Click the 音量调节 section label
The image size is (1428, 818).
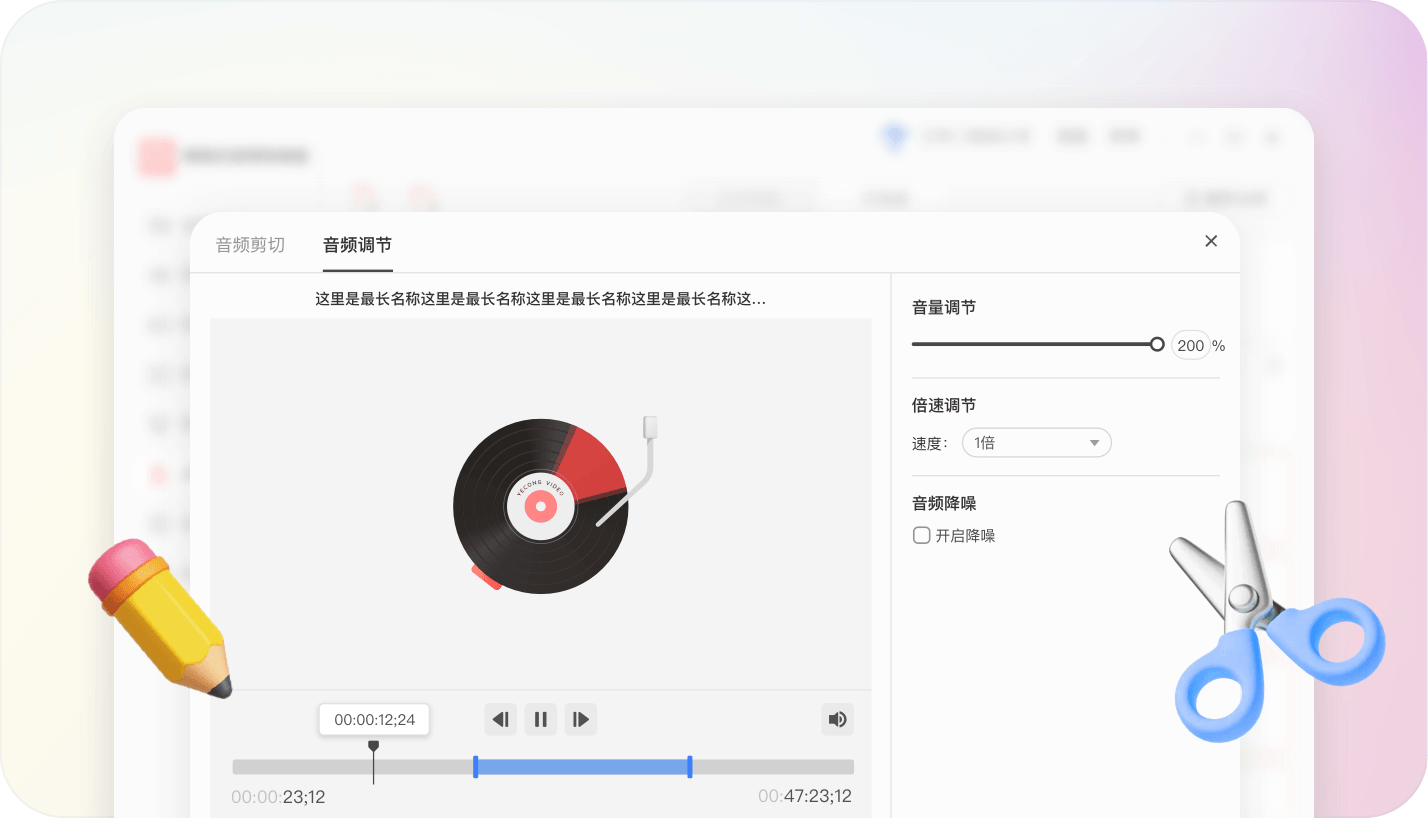tap(944, 308)
